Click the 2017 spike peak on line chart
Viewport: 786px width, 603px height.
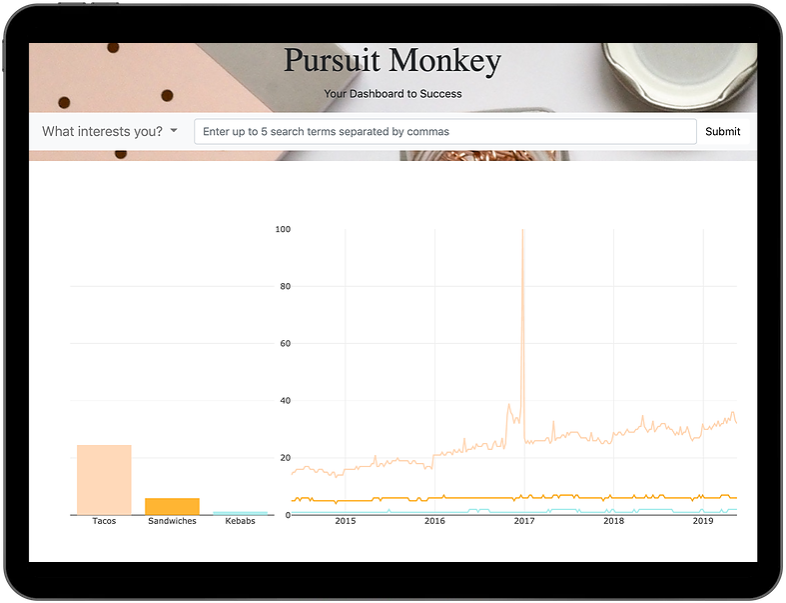(x=523, y=231)
